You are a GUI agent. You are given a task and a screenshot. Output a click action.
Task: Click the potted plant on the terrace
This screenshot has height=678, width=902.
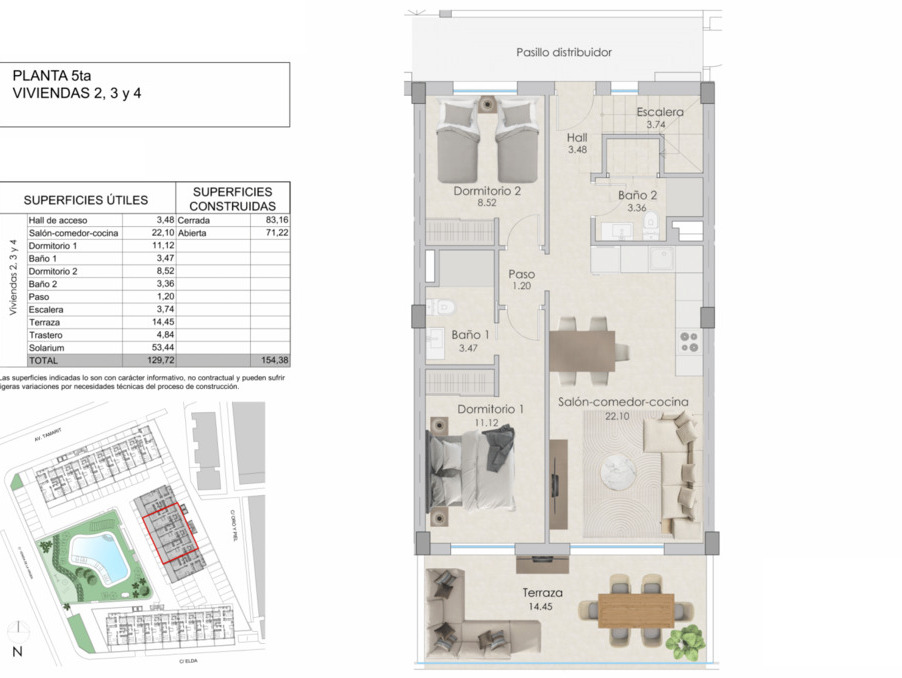686,637
